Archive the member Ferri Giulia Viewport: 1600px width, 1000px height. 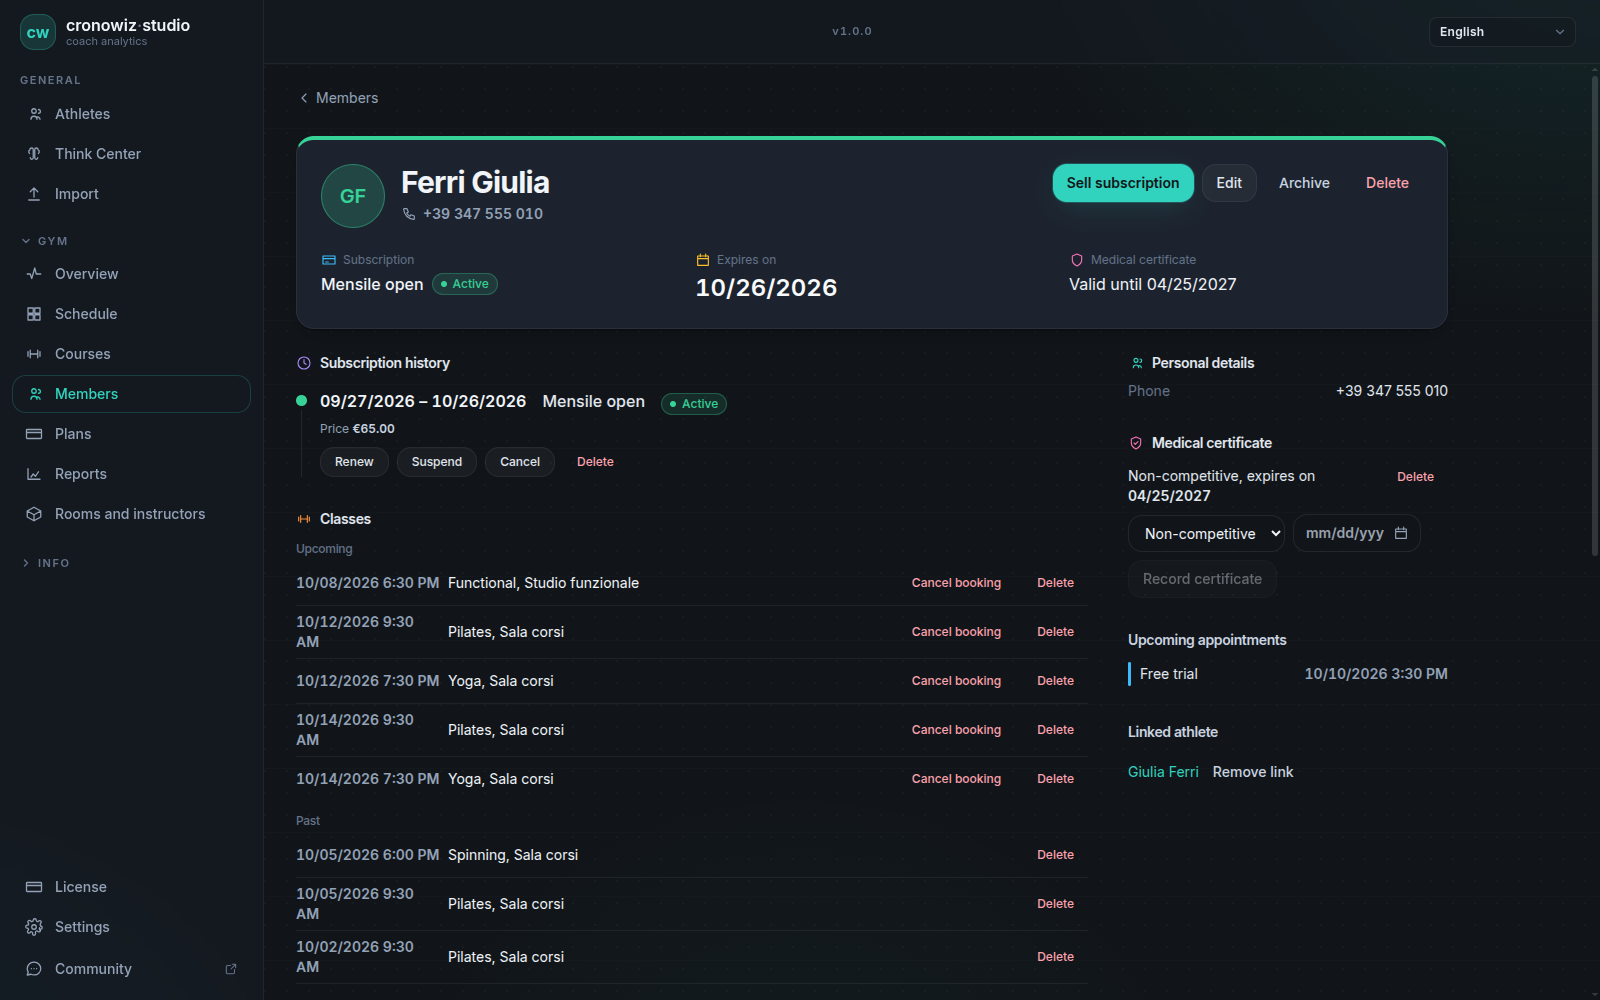(1304, 183)
